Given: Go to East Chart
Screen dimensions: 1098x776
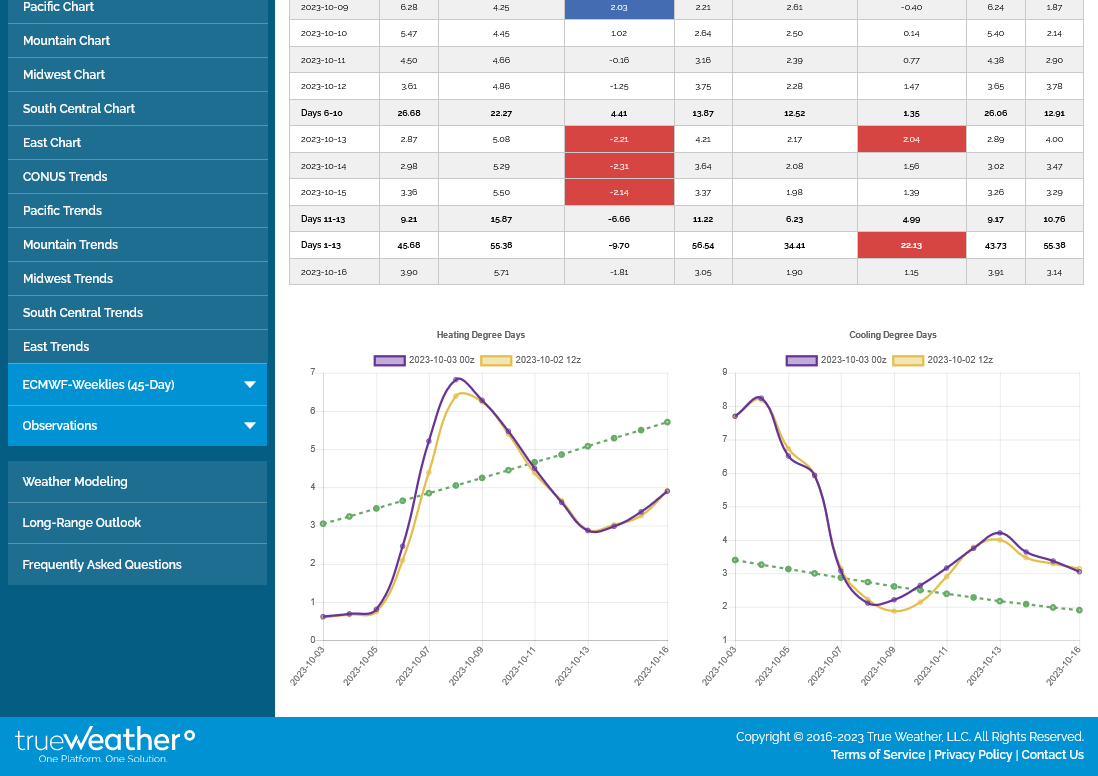Looking at the screenshot, I should (52, 143).
